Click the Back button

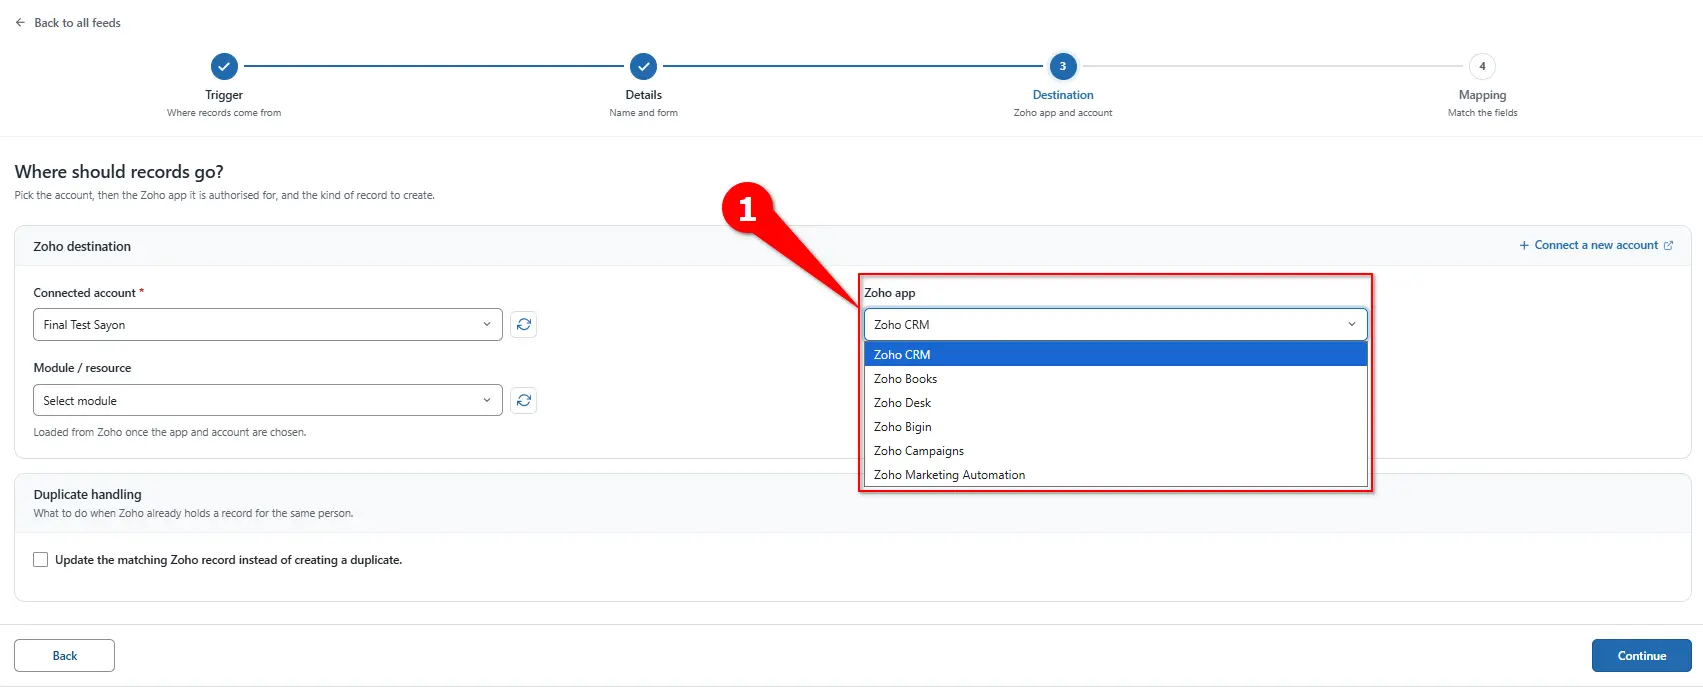(64, 655)
